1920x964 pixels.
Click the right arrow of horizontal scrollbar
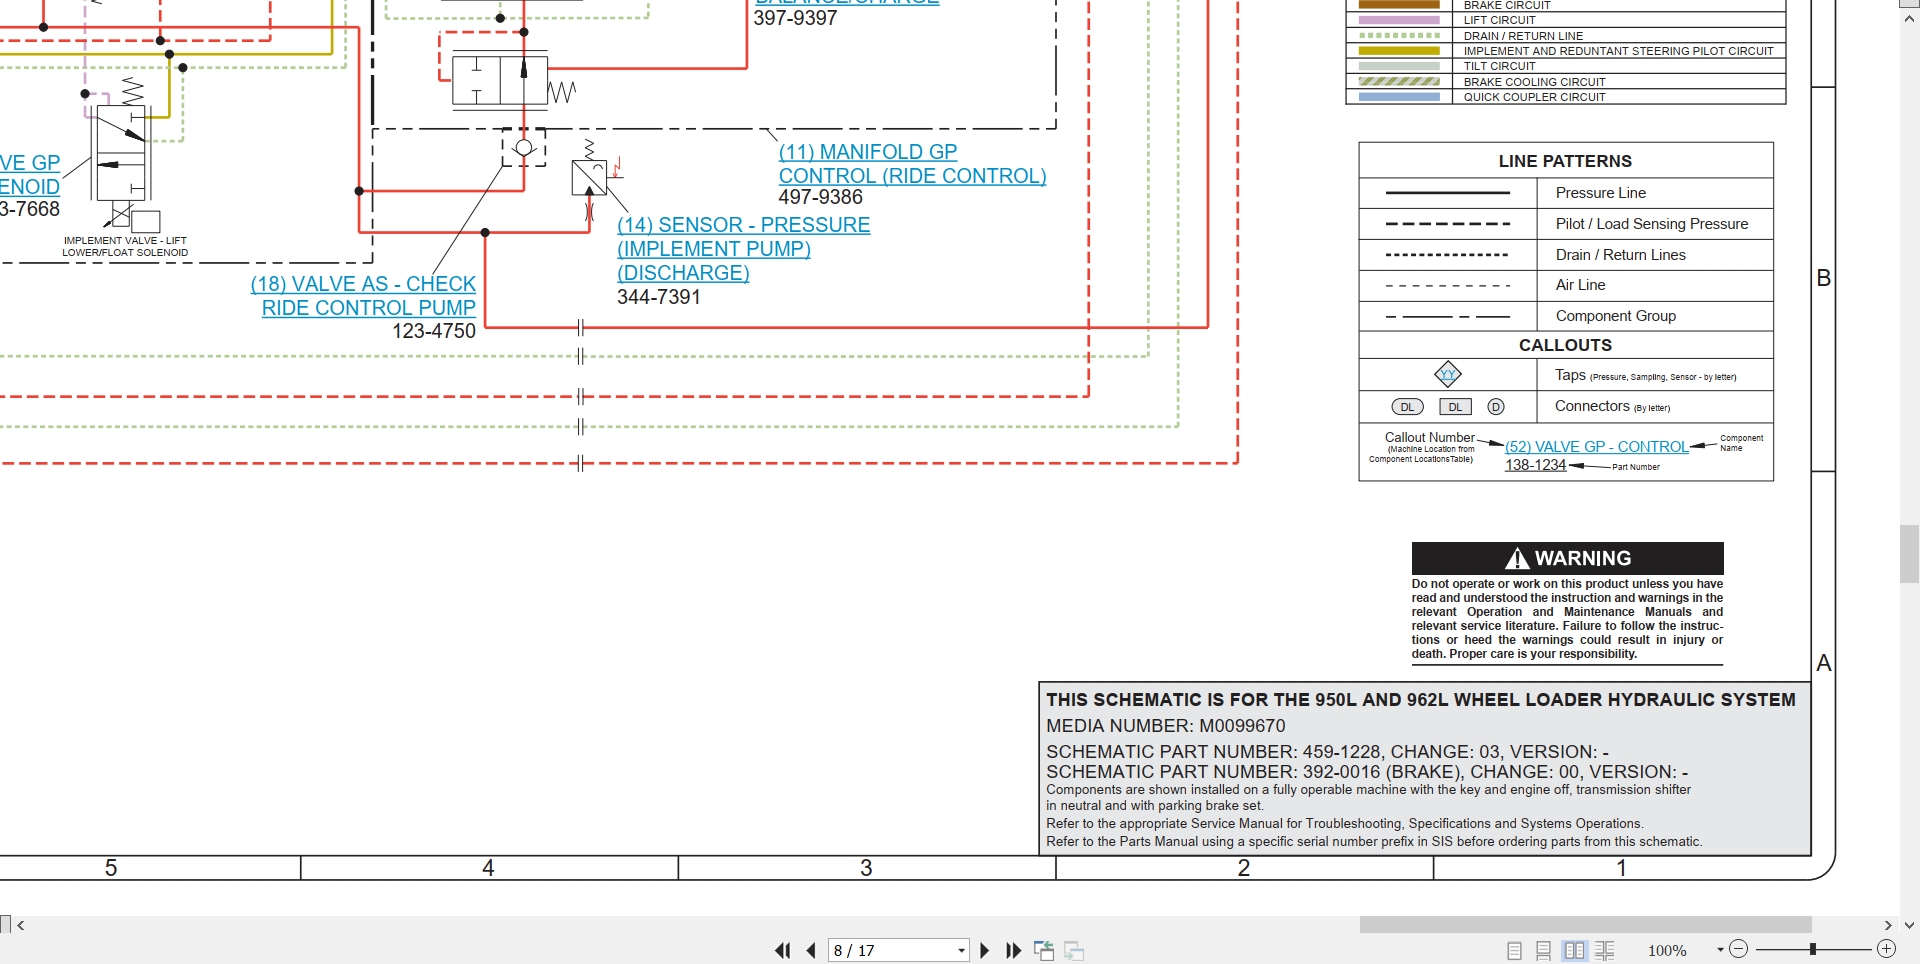tap(1888, 926)
